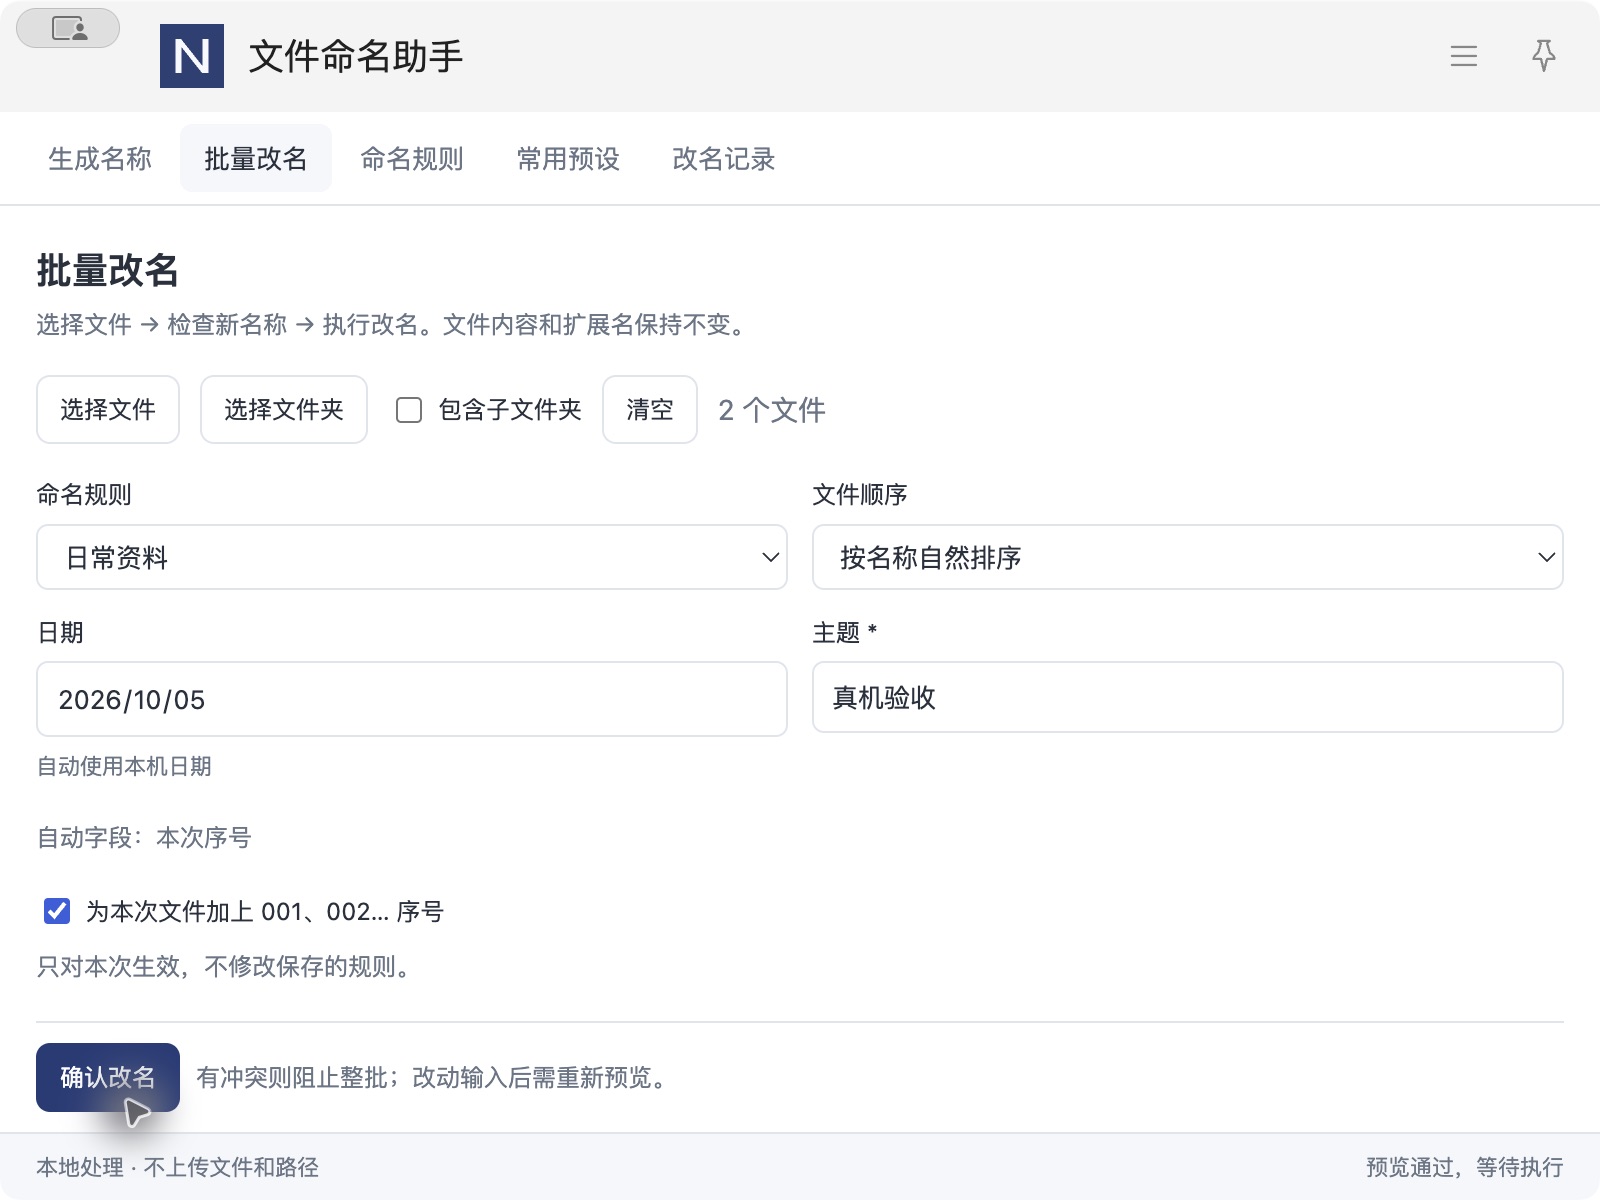1600x1200 pixels.
Task: Click the 自动字段:本次序号 text
Action: (144, 837)
